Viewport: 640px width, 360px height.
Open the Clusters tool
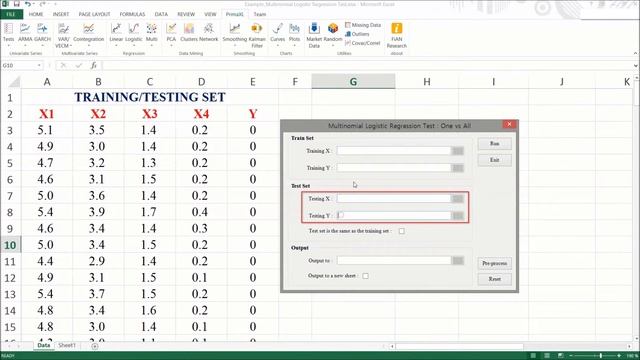click(x=189, y=33)
